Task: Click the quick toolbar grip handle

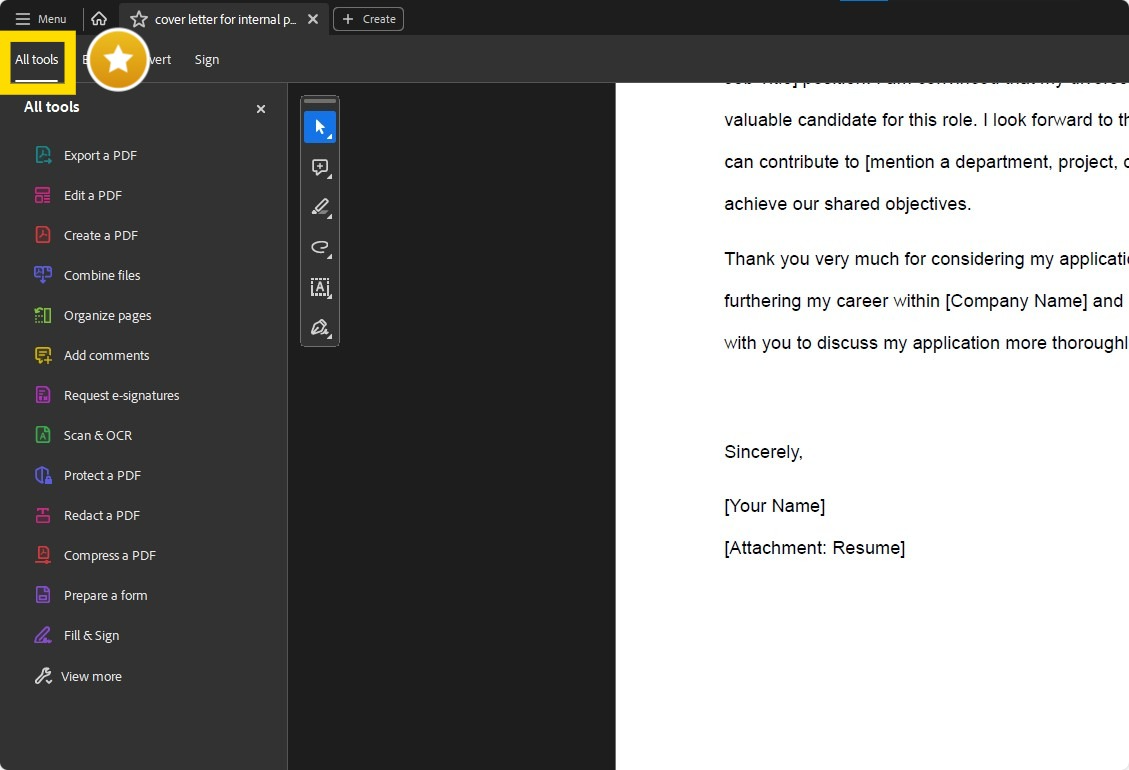Action: [320, 101]
